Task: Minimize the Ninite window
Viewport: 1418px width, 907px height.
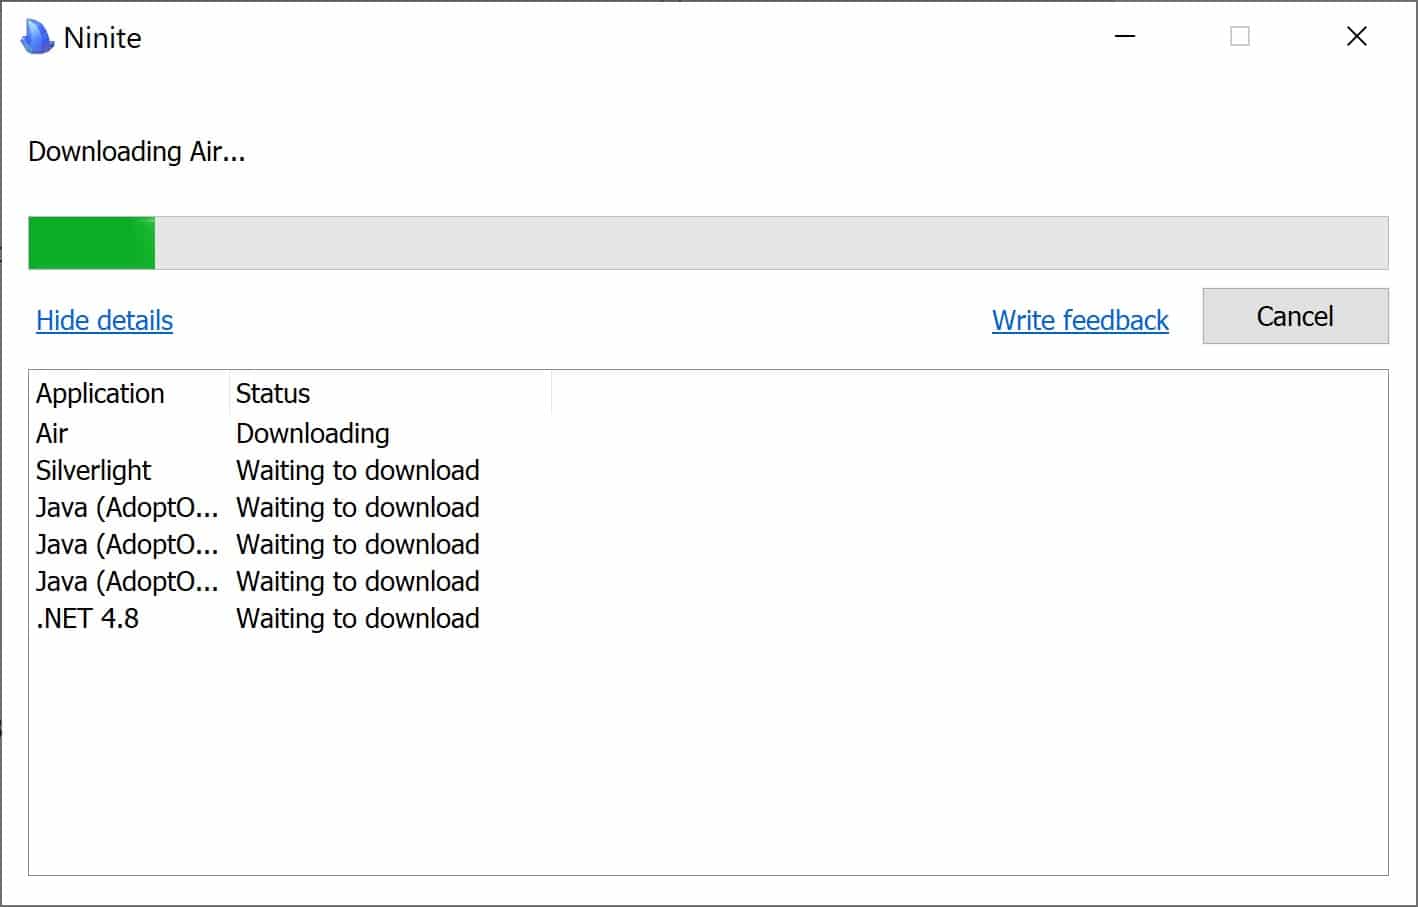Action: pos(1125,36)
